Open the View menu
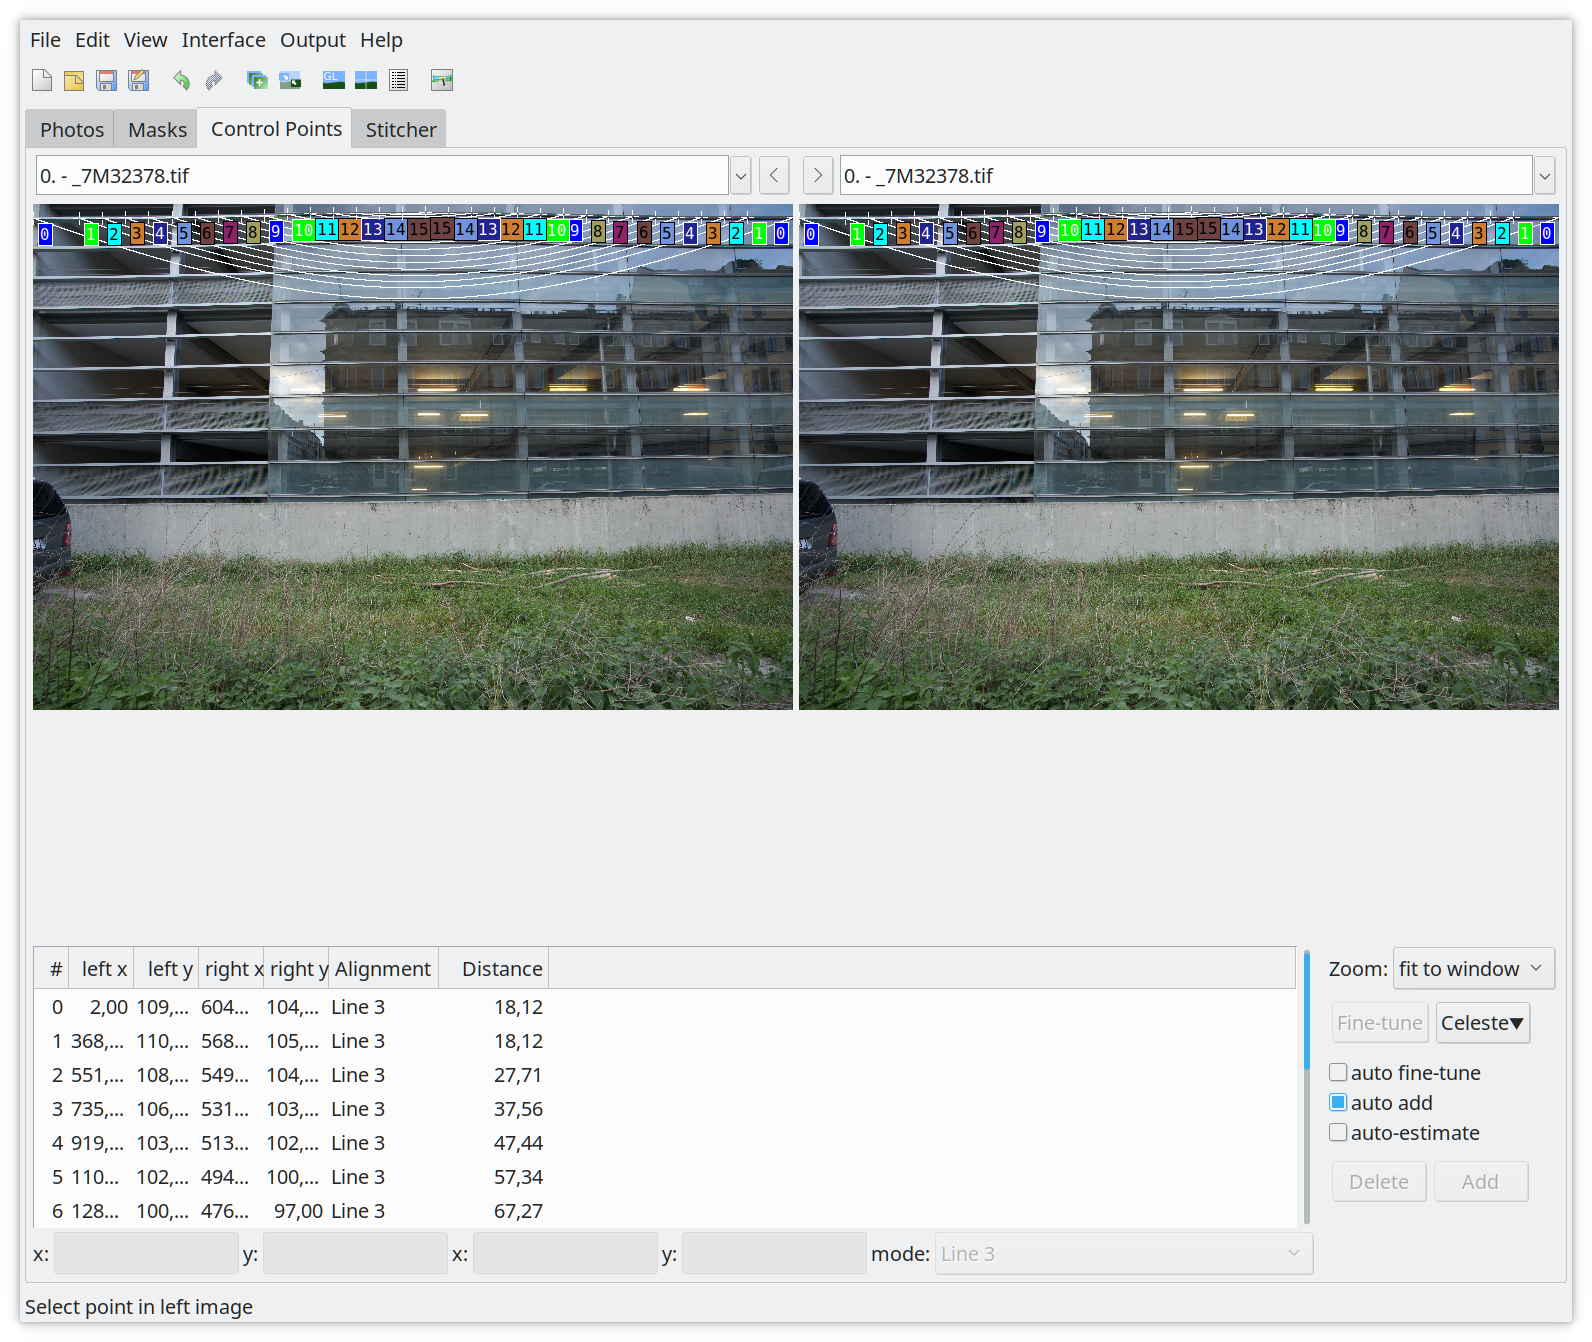The image size is (1592, 1342). [x=145, y=40]
